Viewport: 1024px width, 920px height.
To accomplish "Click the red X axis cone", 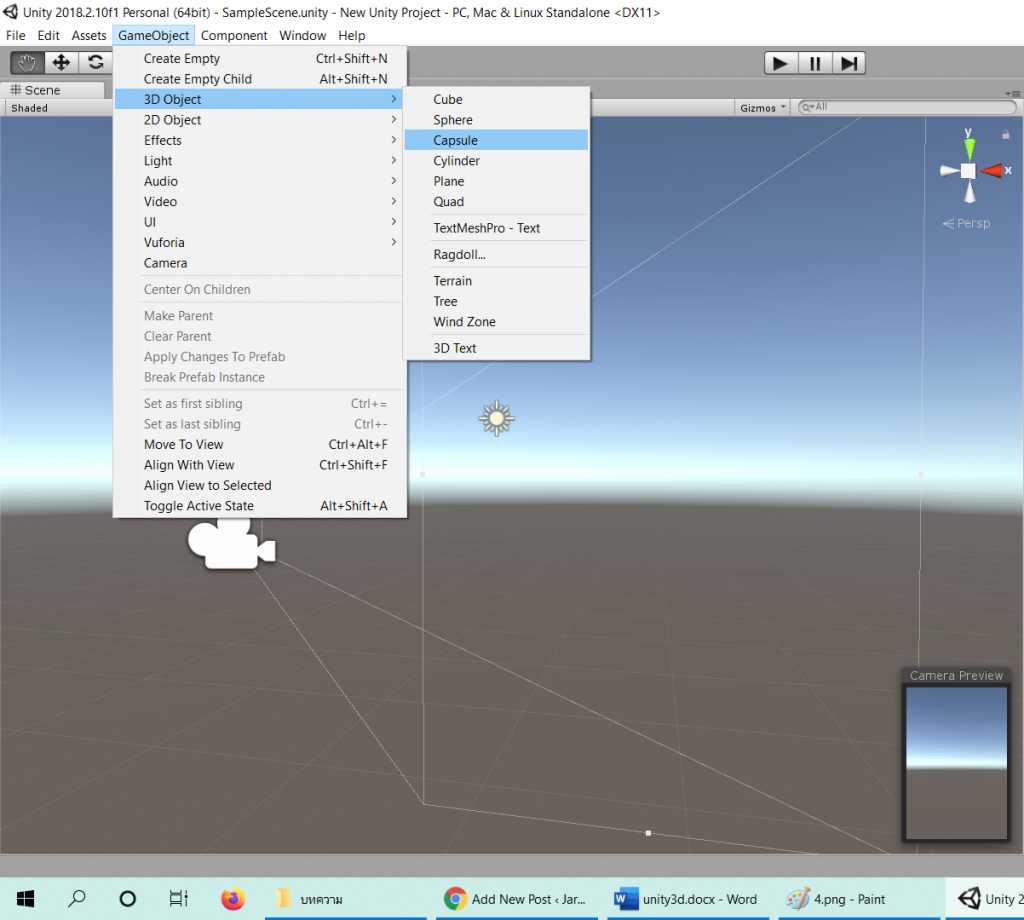I will [x=992, y=171].
